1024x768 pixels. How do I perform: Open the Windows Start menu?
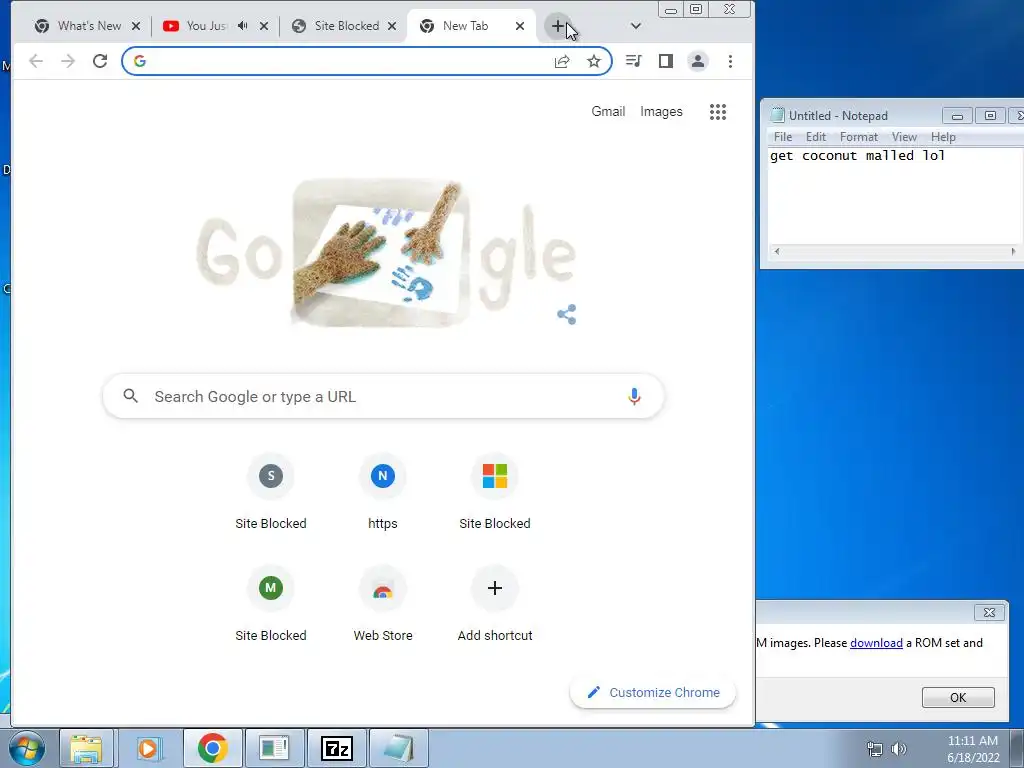[x=27, y=748]
